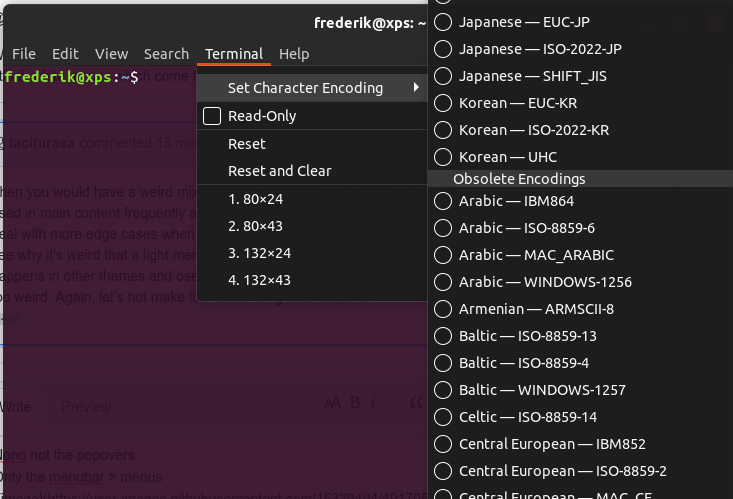Select Baltic — ISO-8859-4 encoding
This screenshot has width=733, height=499.
[580, 363]
